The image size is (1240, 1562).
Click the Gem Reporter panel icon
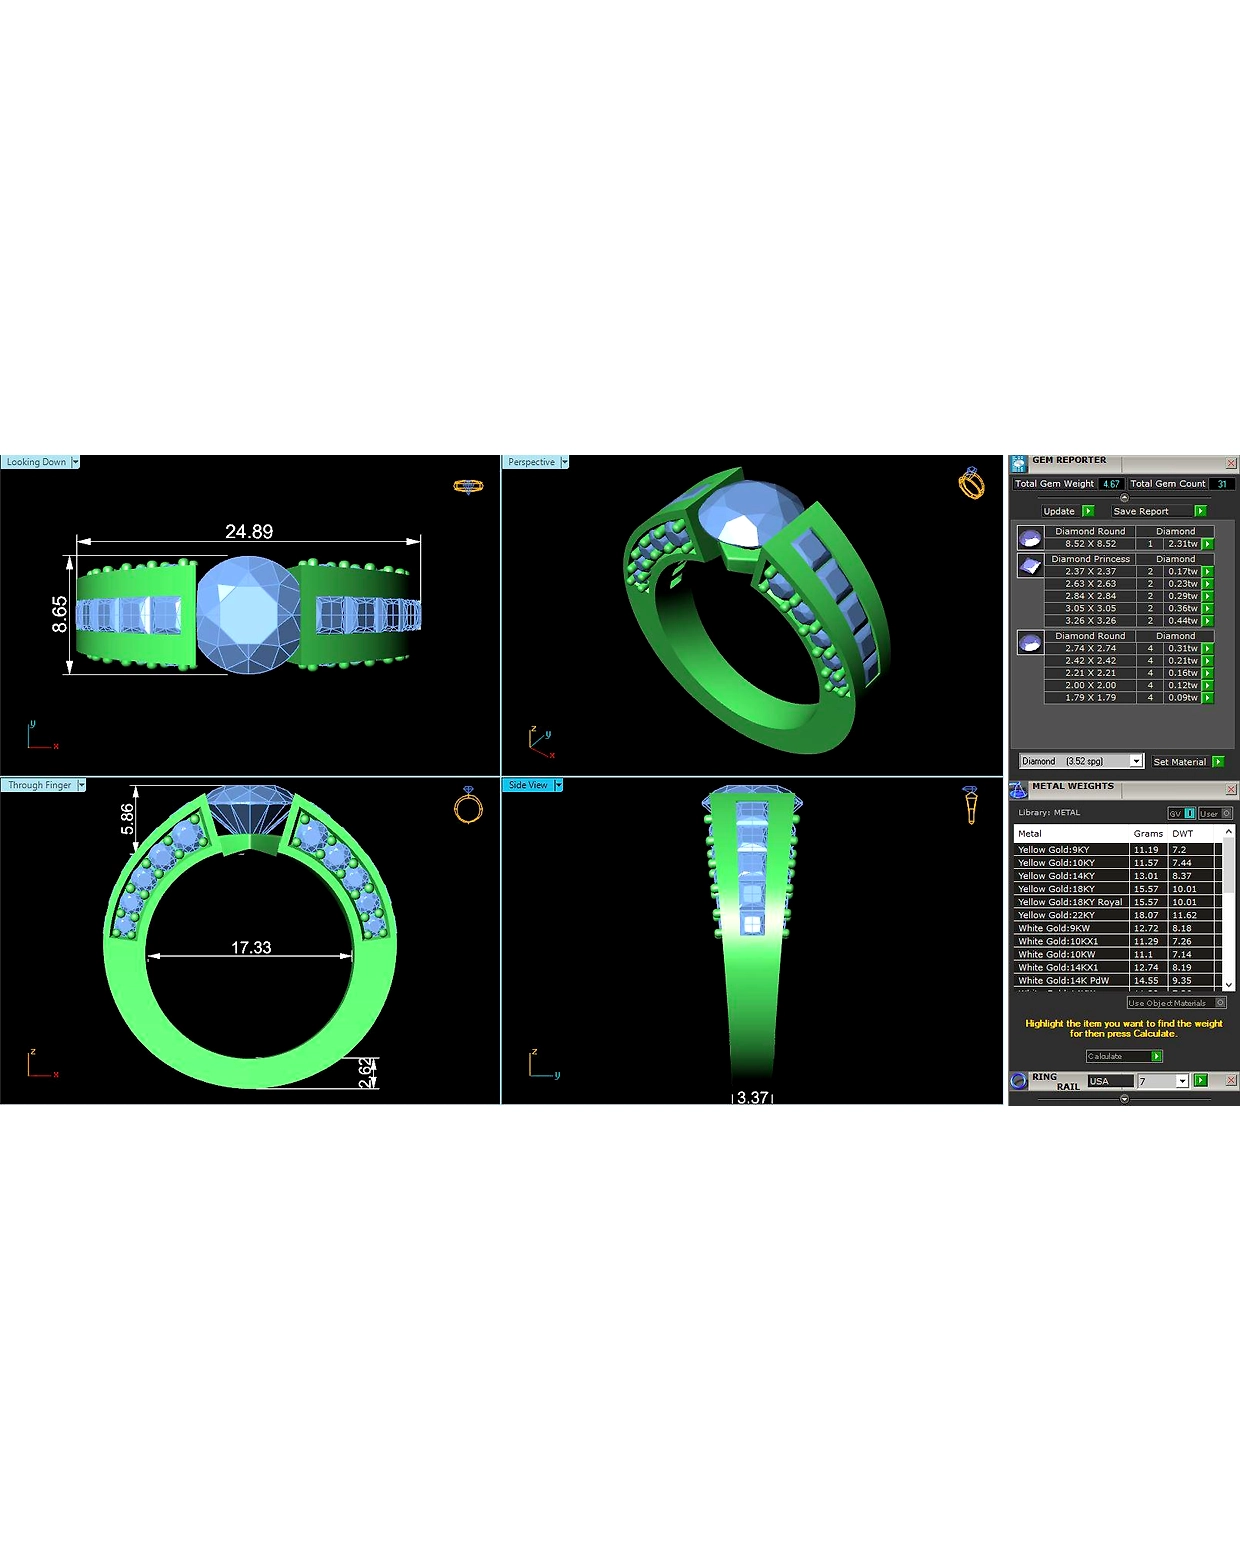(x=1018, y=463)
